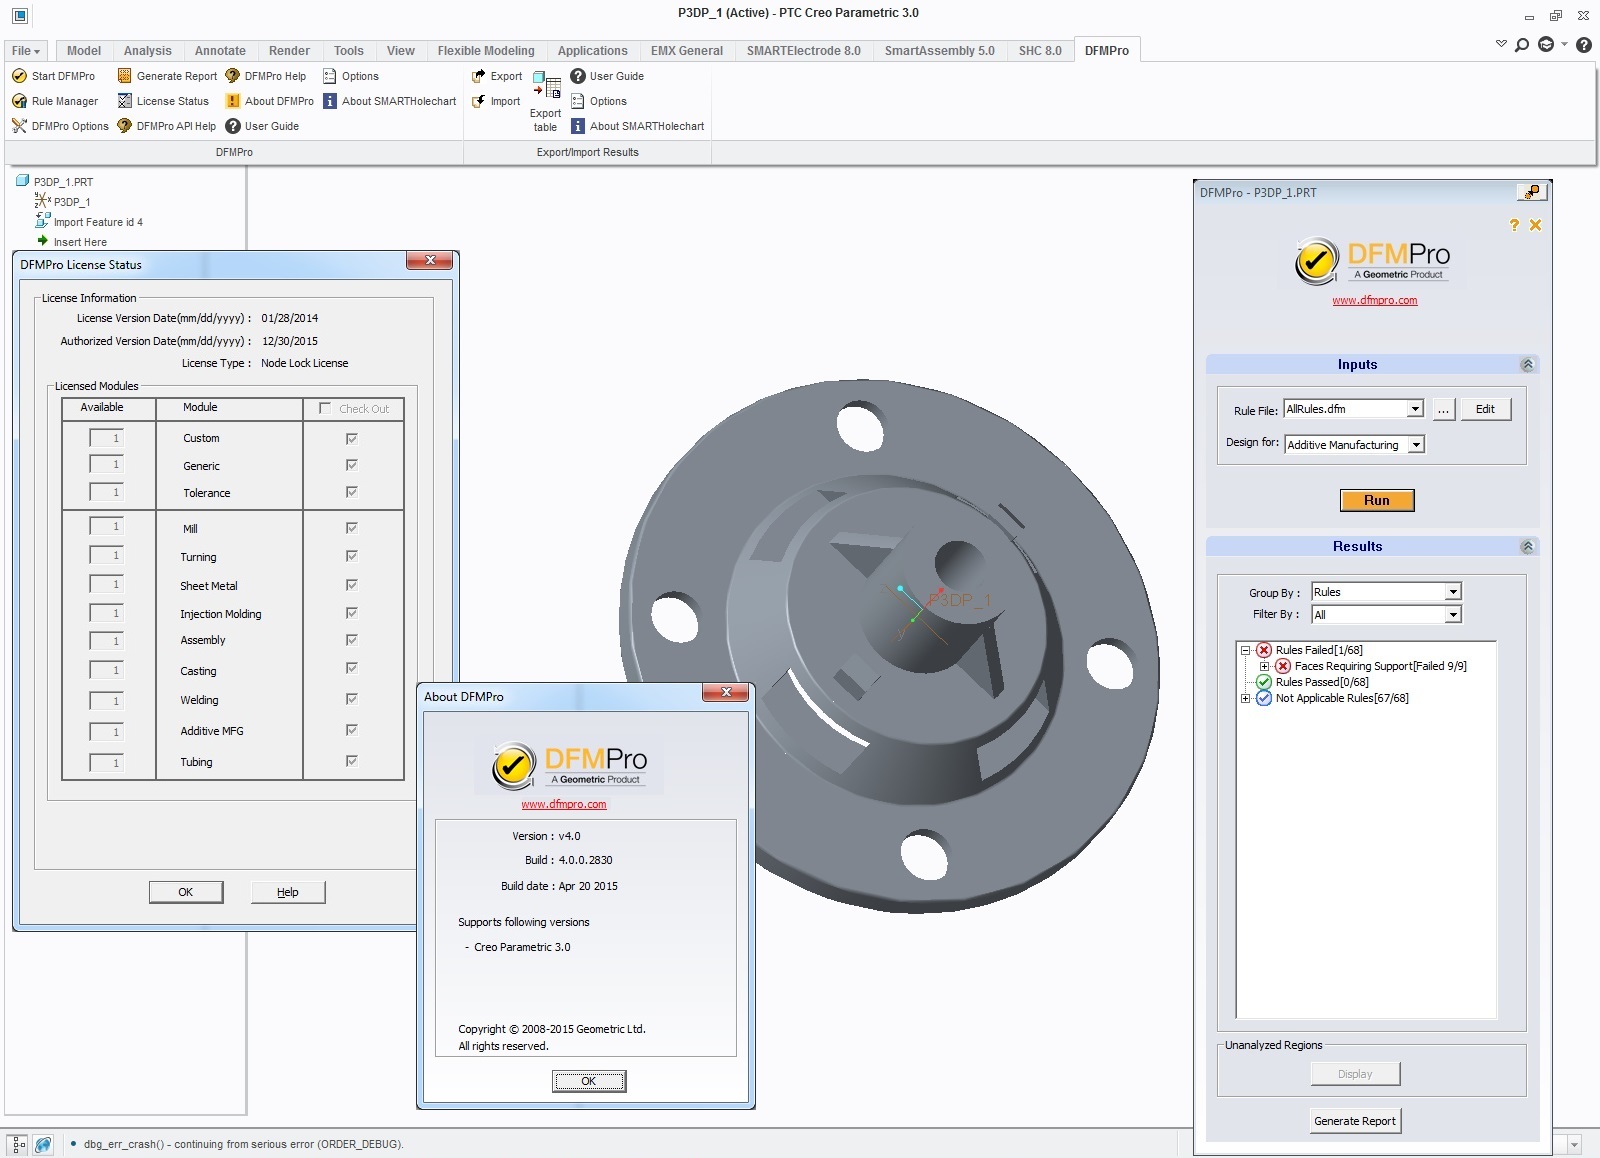Click the help question mark in DFMPro panel
Viewport: 1600px width, 1158px height.
1514,225
